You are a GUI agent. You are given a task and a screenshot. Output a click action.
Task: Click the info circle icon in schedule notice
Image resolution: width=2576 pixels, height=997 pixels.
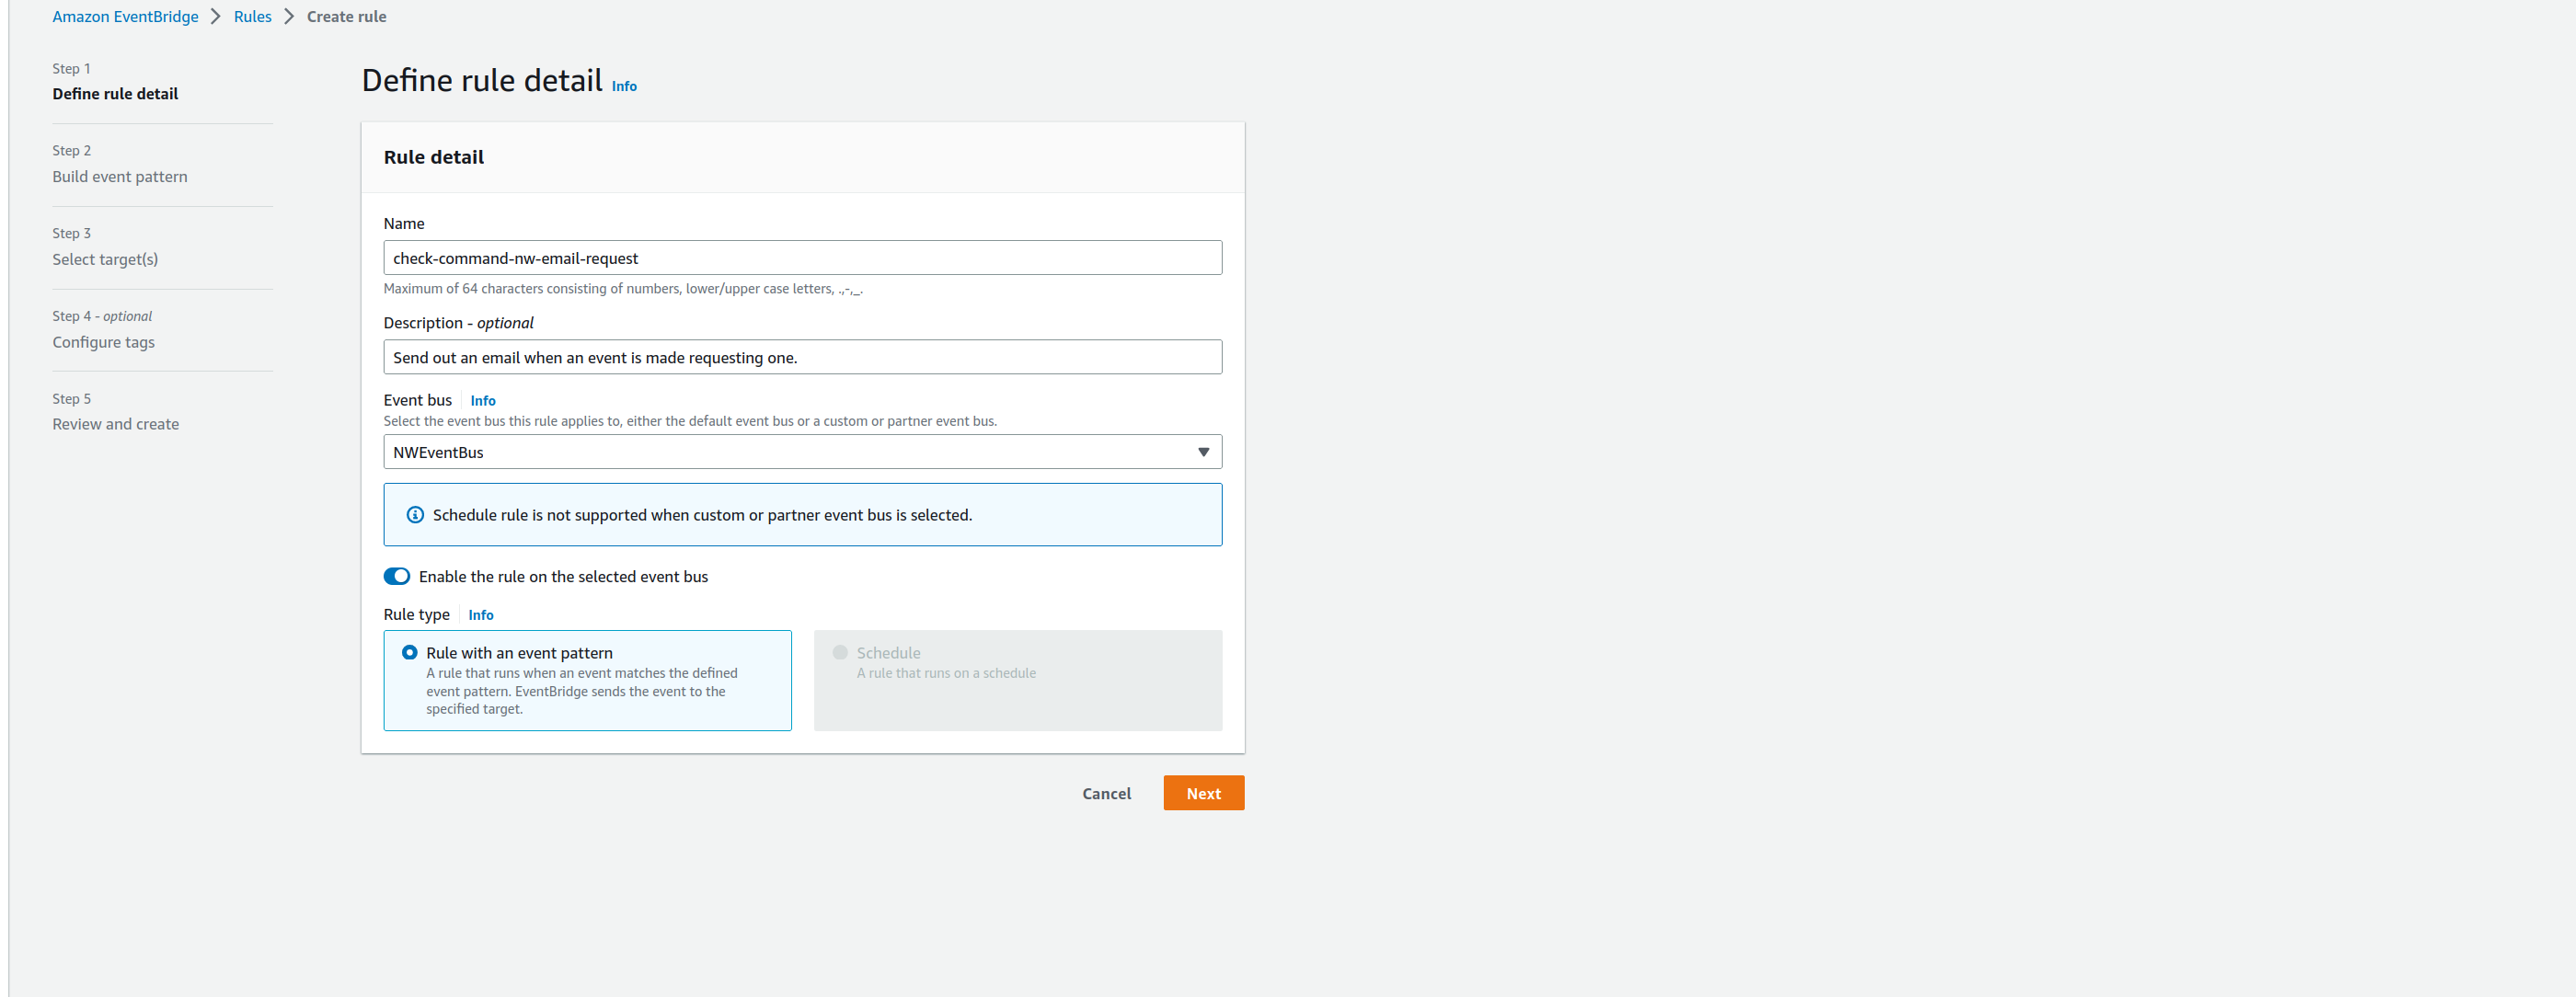click(415, 515)
